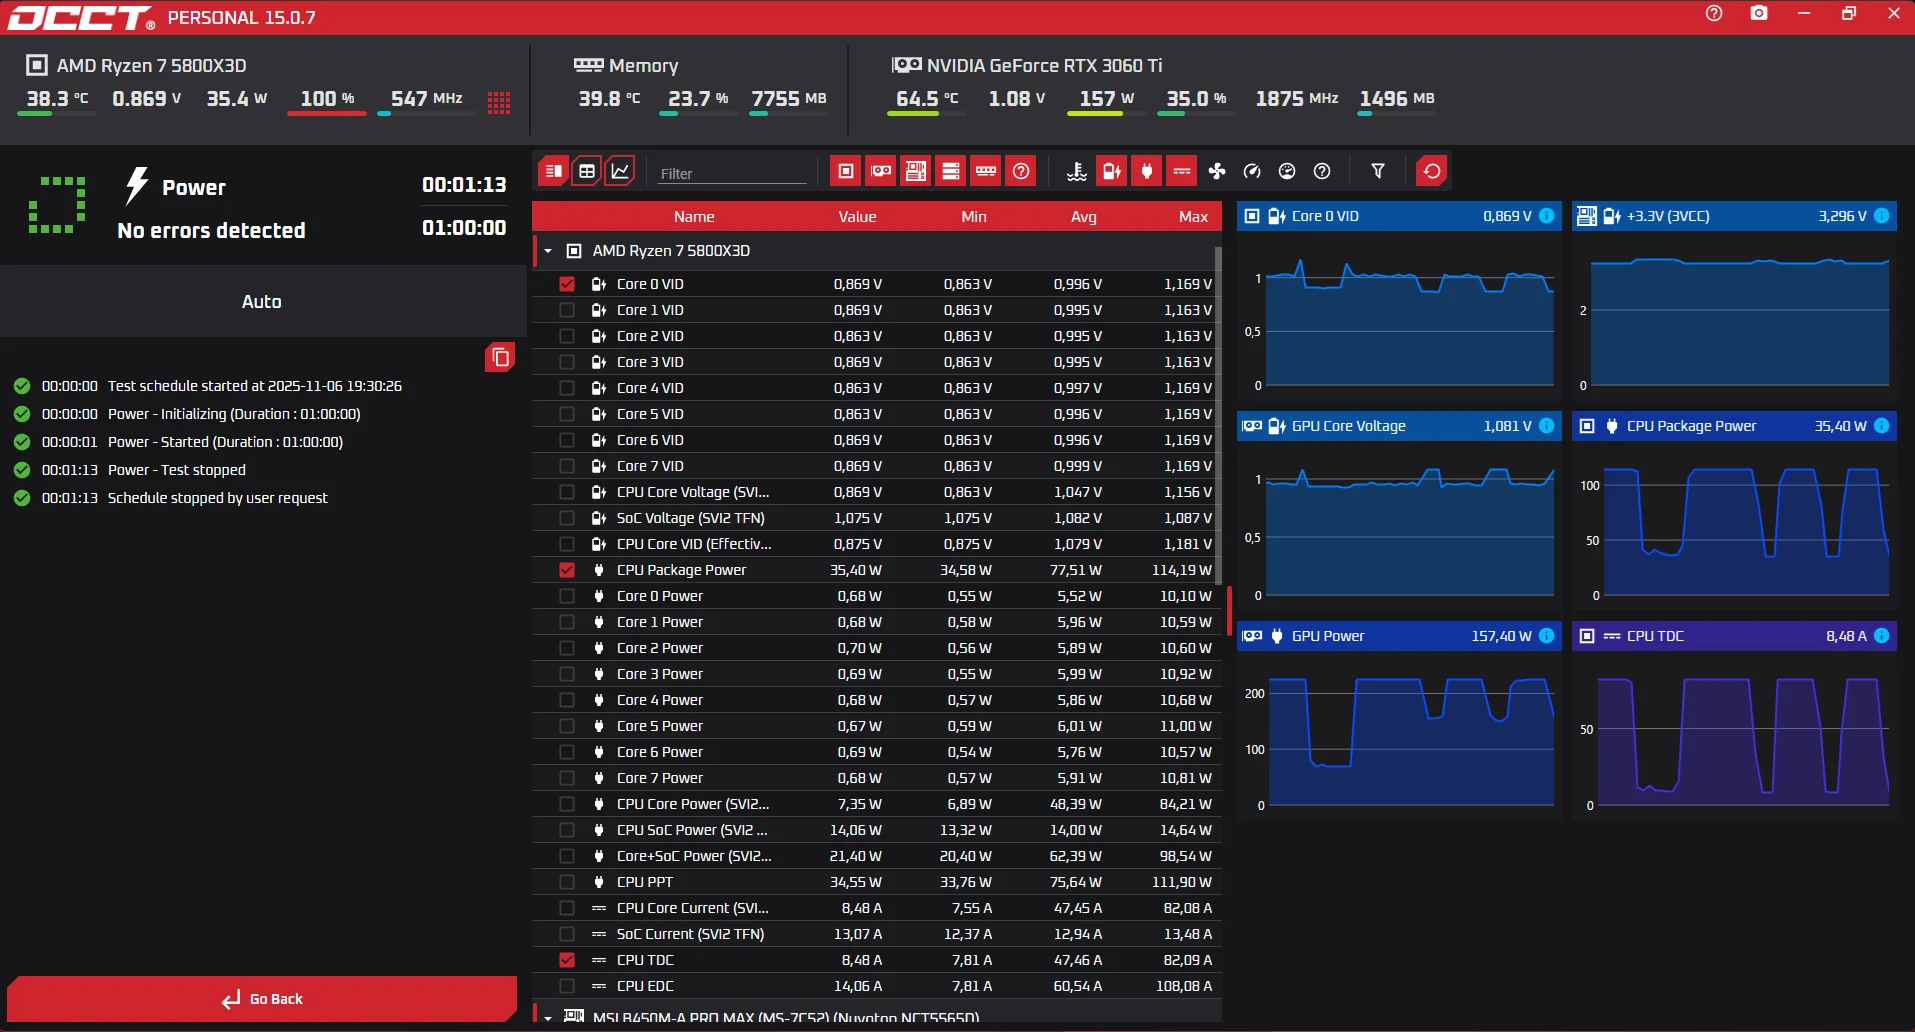
Task: Sort sensors by the Avg column
Action: [1084, 217]
